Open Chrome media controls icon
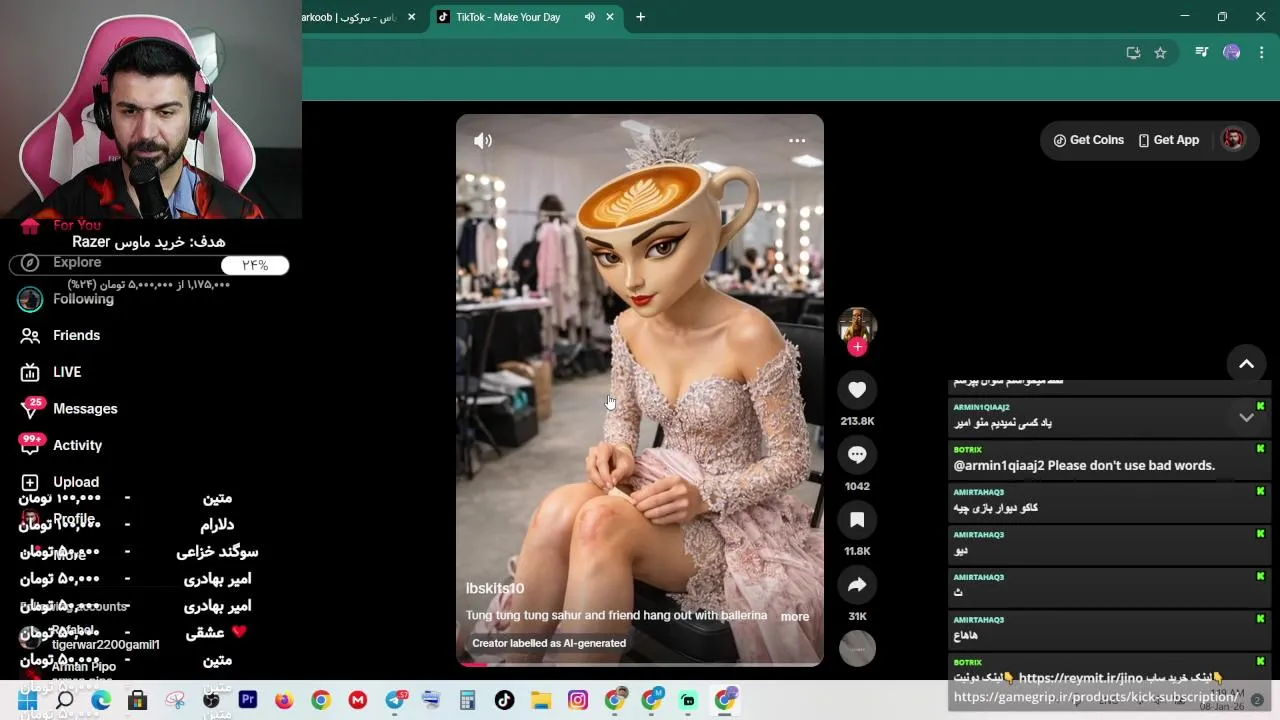Viewport: 1280px width, 720px height. [x=1202, y=53]
